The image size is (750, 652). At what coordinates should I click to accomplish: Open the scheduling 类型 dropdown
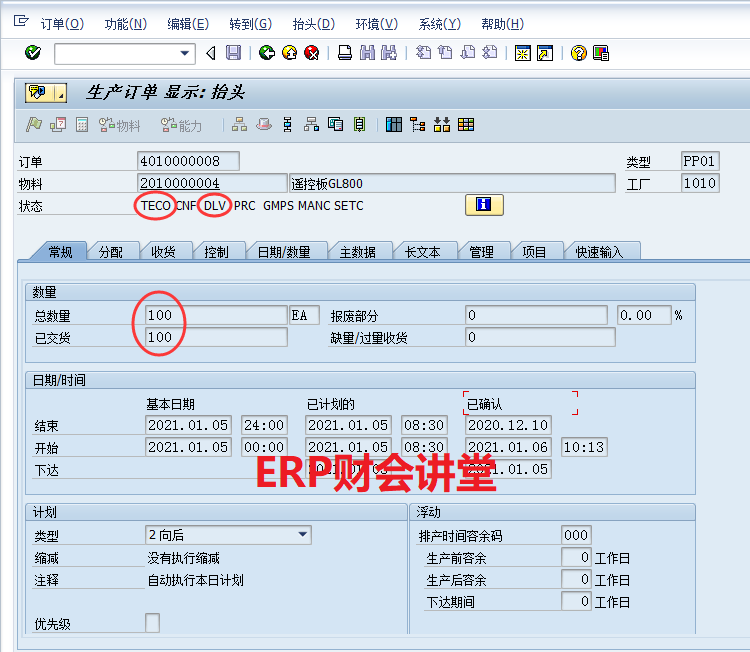click(x=303, y=535)
